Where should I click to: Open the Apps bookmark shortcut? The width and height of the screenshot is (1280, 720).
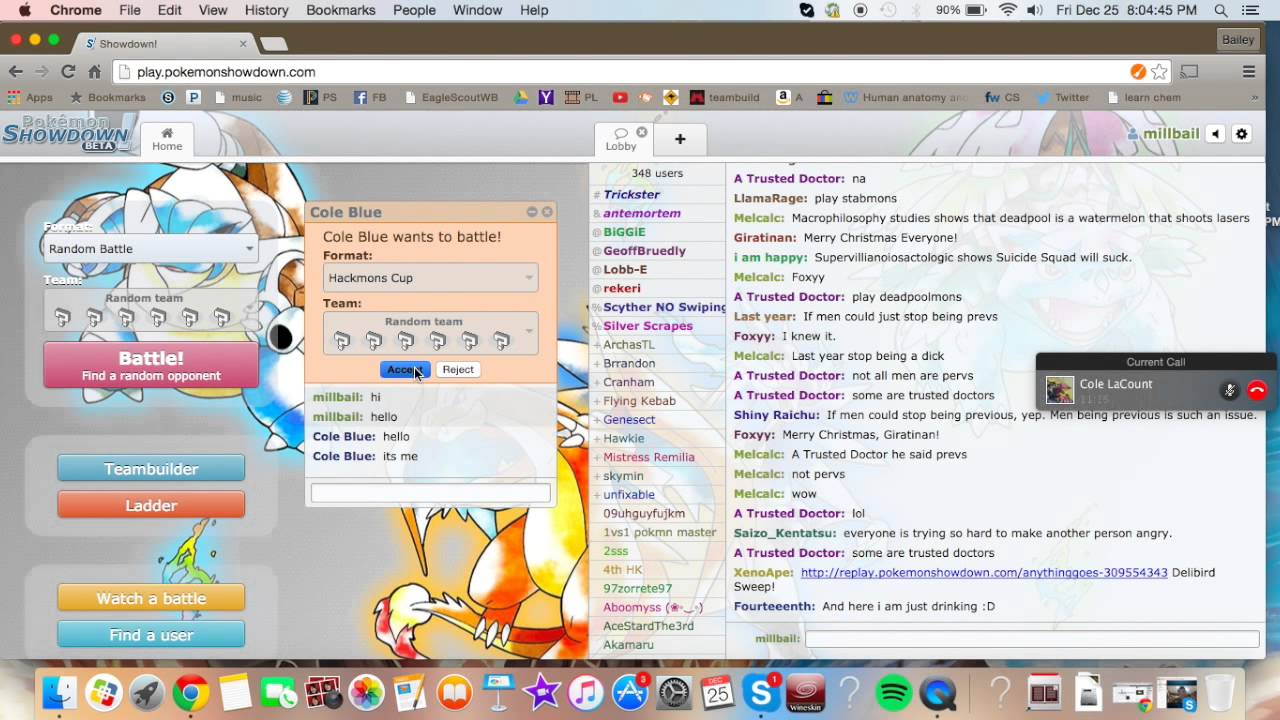[30, 98]
